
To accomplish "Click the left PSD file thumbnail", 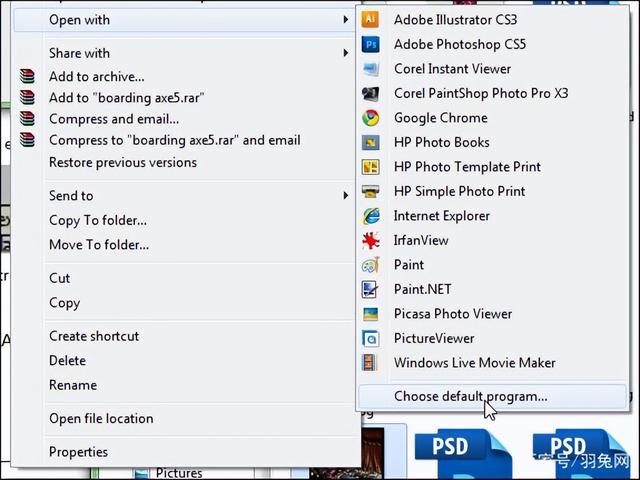I will coord(463,452).
